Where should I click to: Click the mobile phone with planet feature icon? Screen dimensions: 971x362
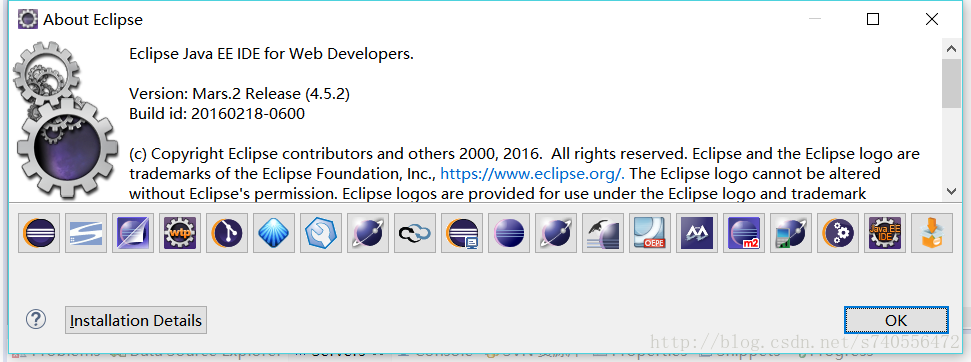[x=791, y=233]
